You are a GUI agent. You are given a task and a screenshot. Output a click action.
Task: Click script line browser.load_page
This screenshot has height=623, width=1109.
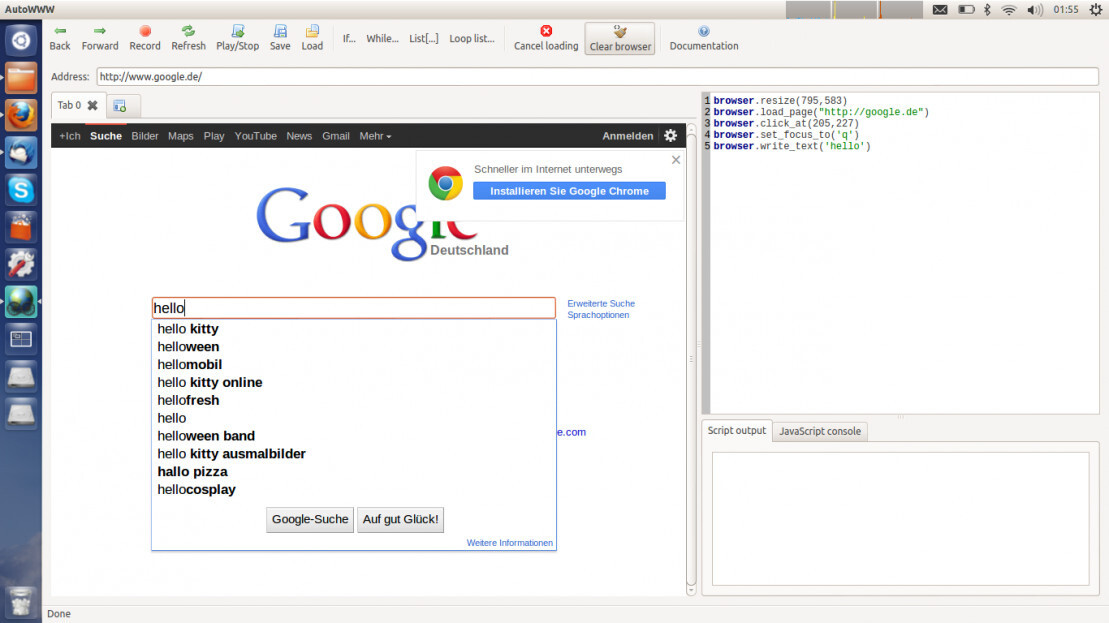[x=821, y=112]
